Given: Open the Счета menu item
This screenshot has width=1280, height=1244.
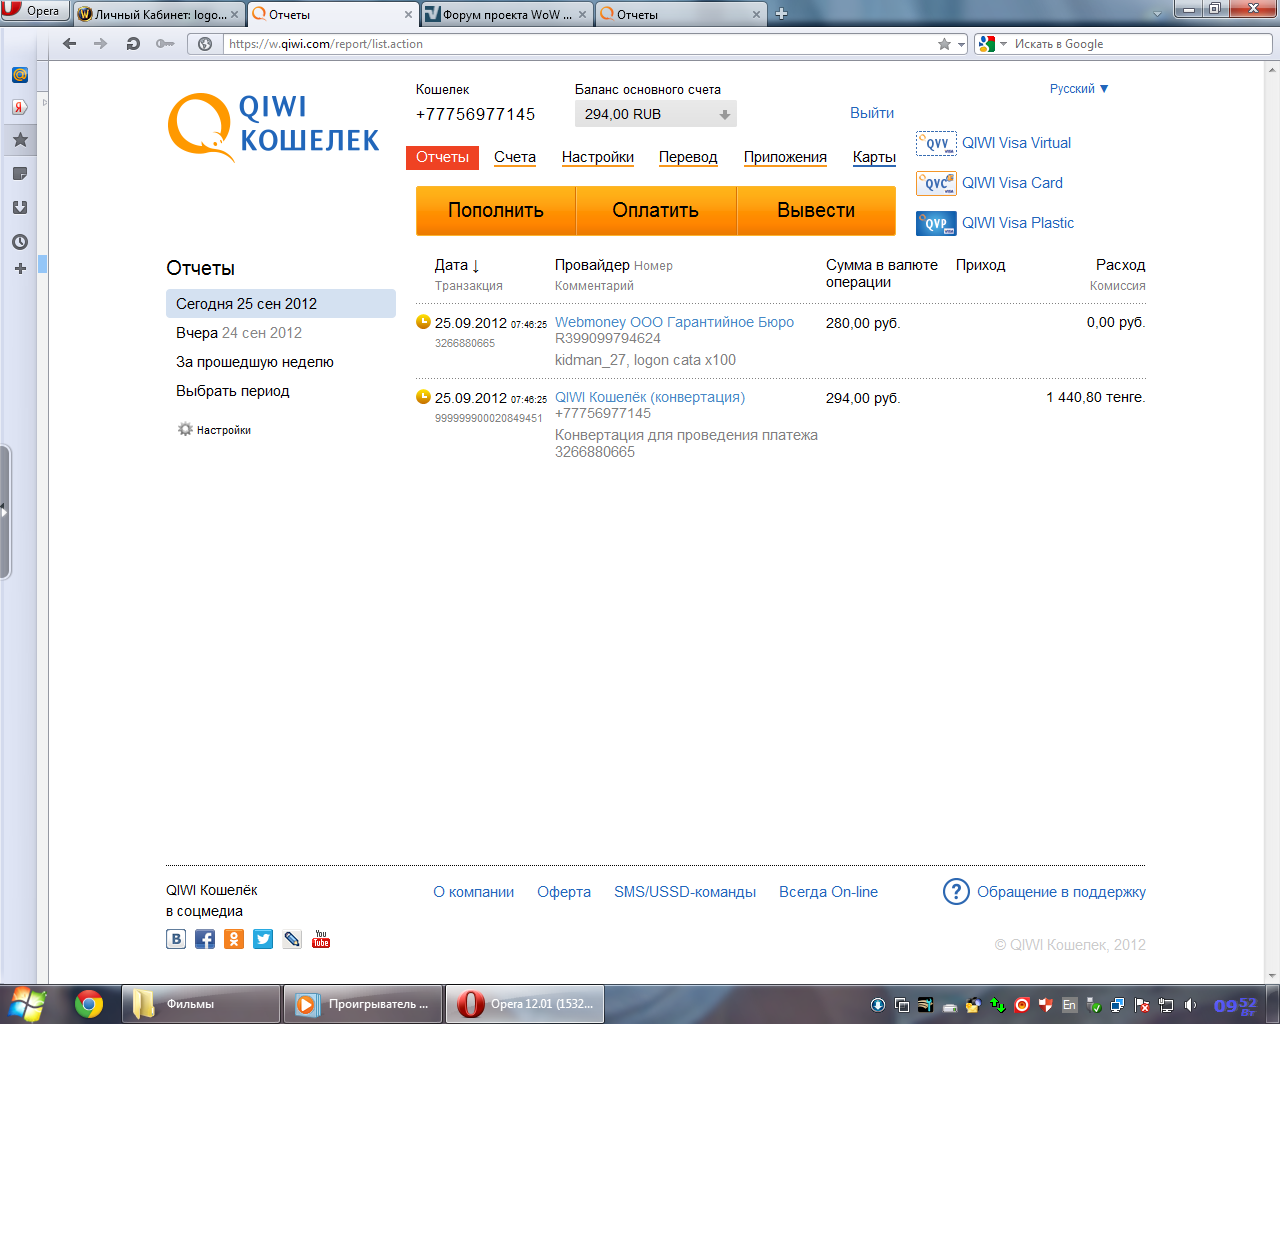Looking at the screenshot, I should [x=515, y=157].
